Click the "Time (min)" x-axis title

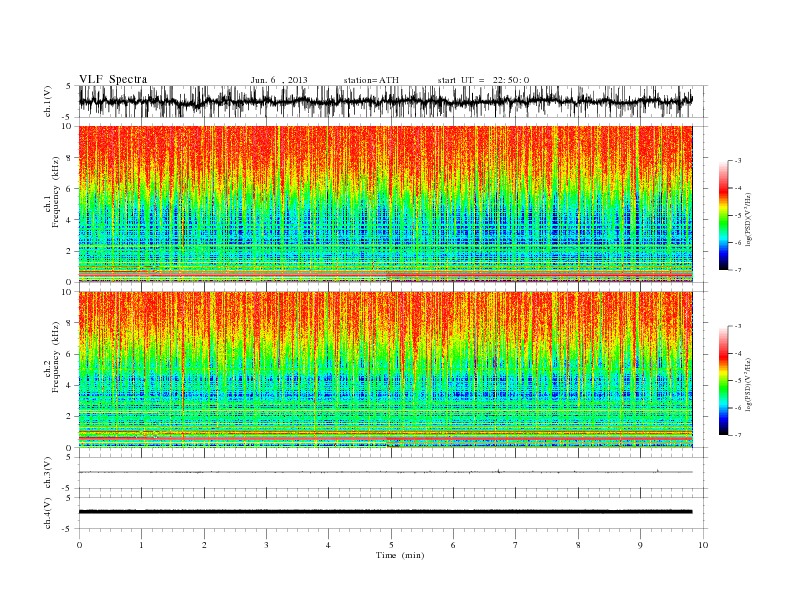click(400, 555)
